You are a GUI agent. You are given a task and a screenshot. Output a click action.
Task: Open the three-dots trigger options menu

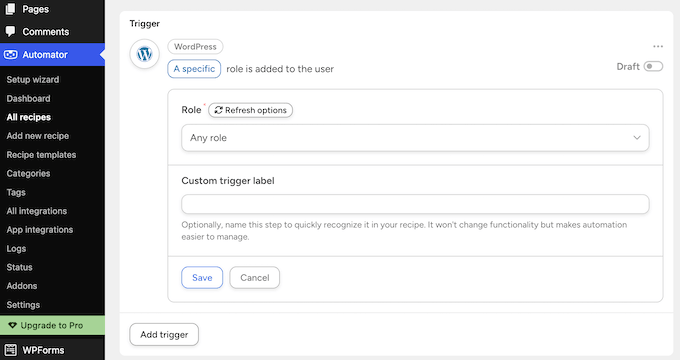point(657,46)
